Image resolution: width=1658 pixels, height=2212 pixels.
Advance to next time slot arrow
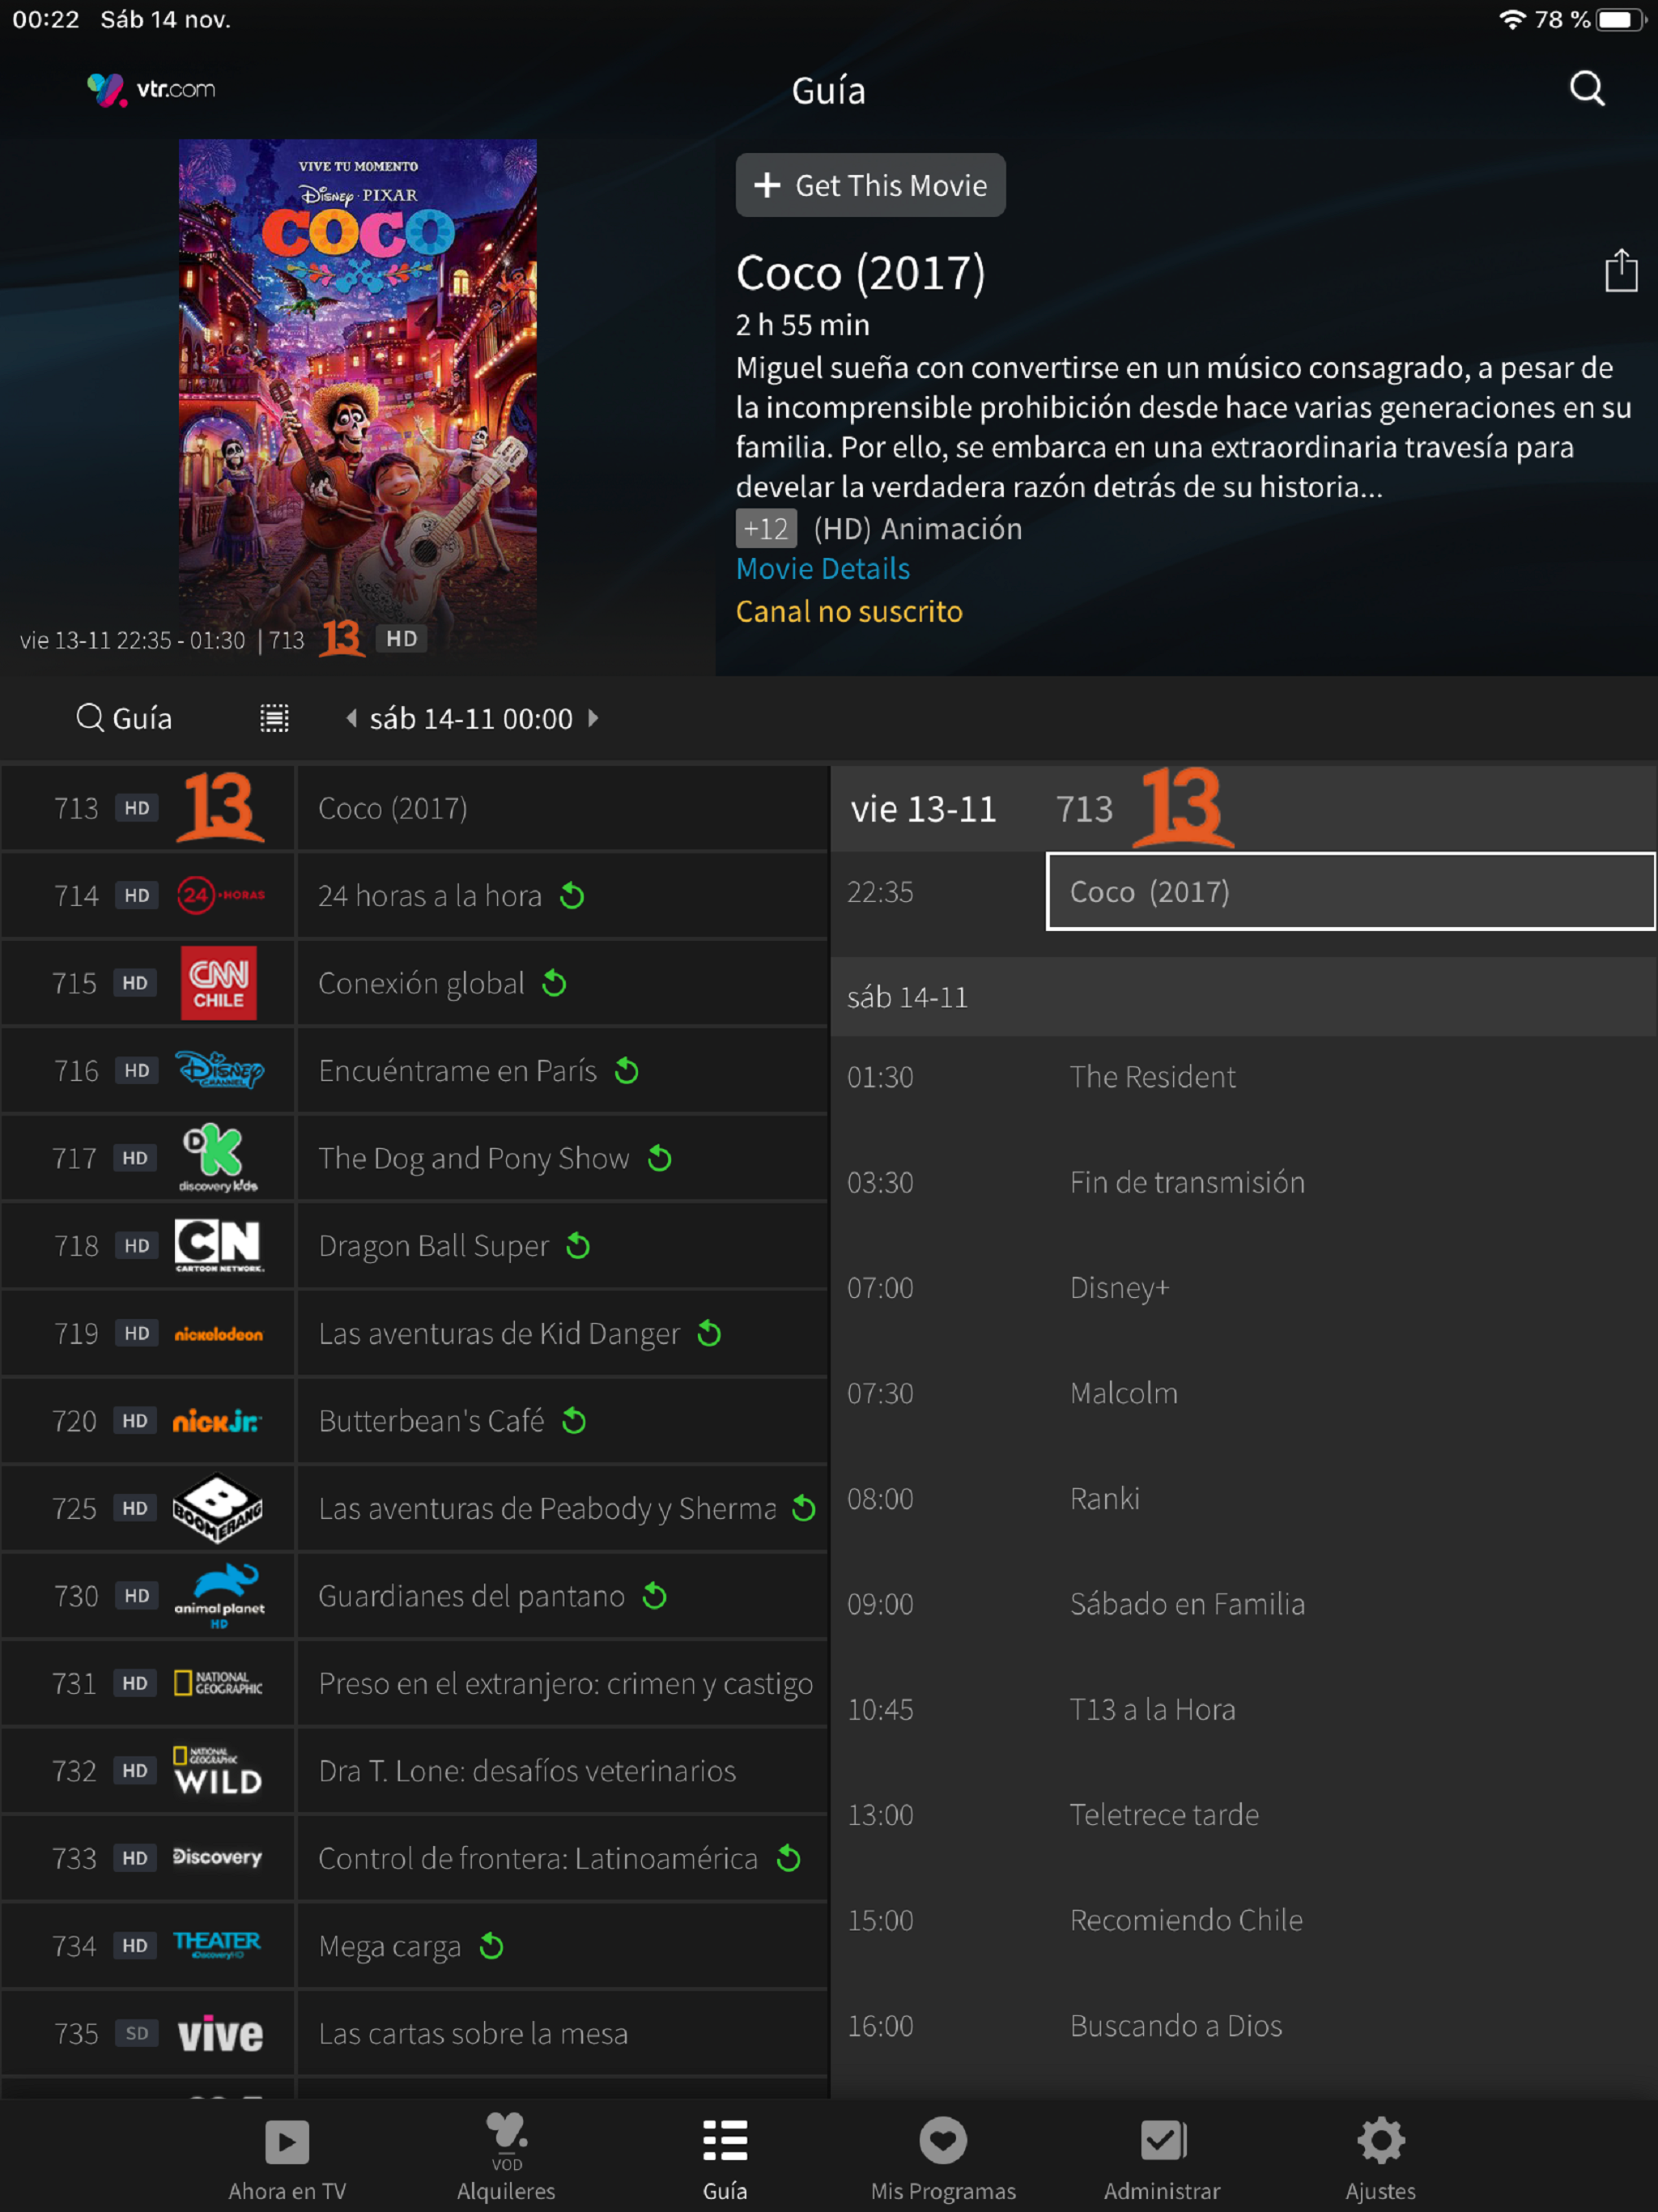tap(593, 718)
